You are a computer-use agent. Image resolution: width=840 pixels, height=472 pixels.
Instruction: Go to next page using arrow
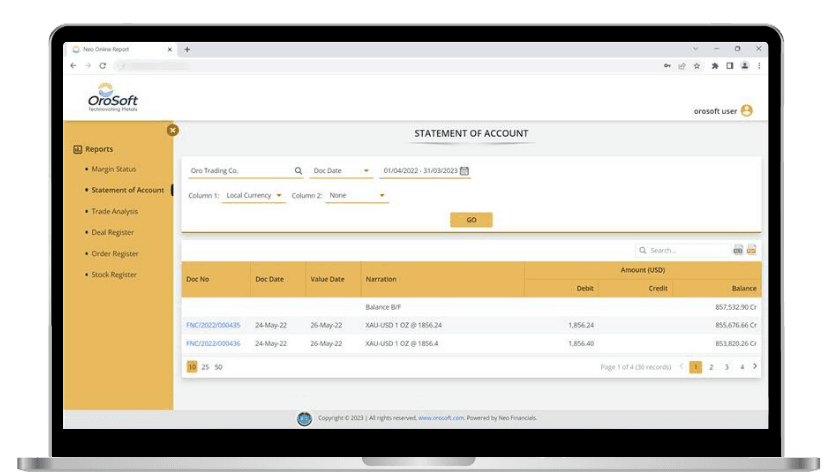point(755,367)
